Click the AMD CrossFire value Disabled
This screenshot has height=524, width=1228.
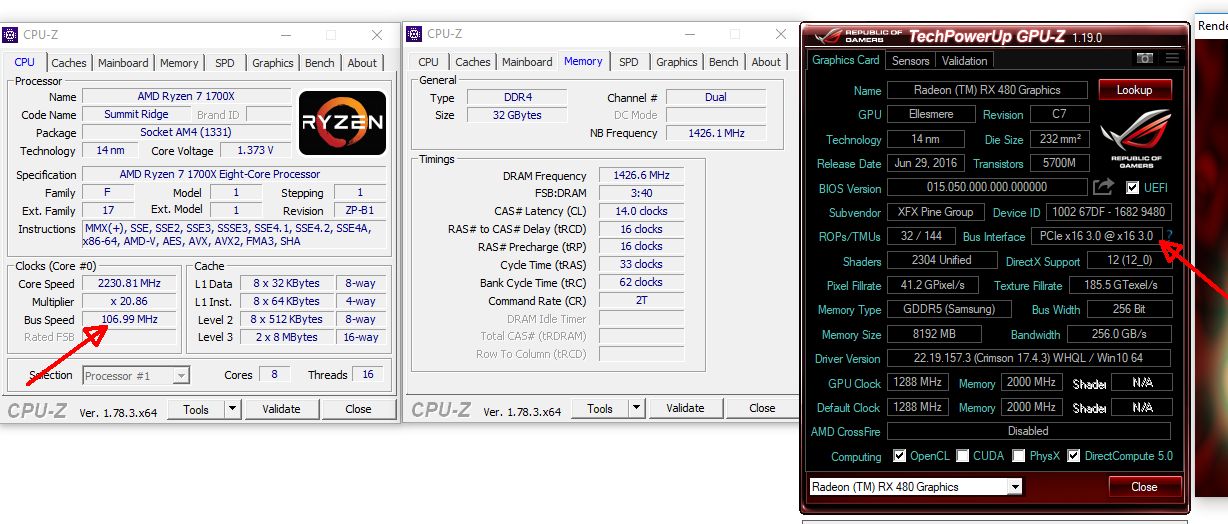pyautogui.click(x=1029, y=431)
